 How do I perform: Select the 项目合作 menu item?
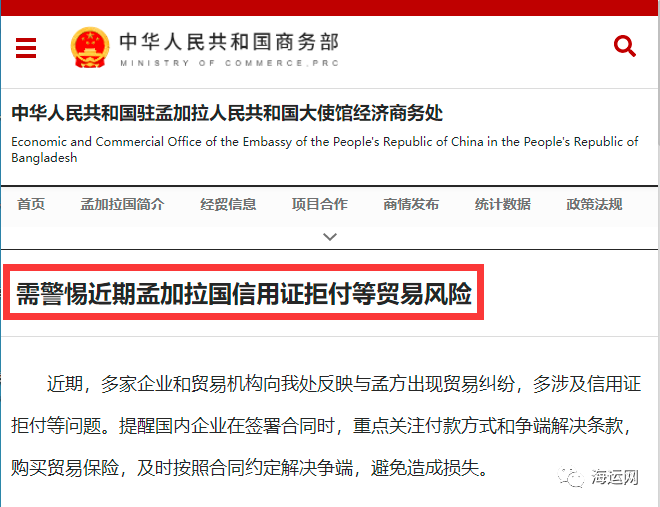pos(319,204)
